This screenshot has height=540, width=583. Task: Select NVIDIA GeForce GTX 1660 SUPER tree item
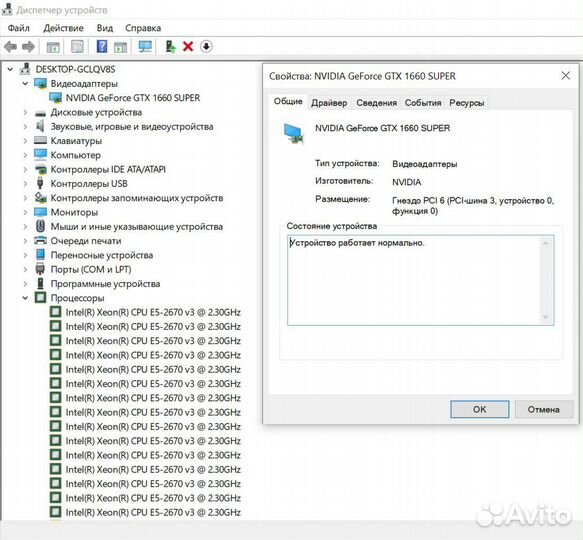[x=133, y=98]
